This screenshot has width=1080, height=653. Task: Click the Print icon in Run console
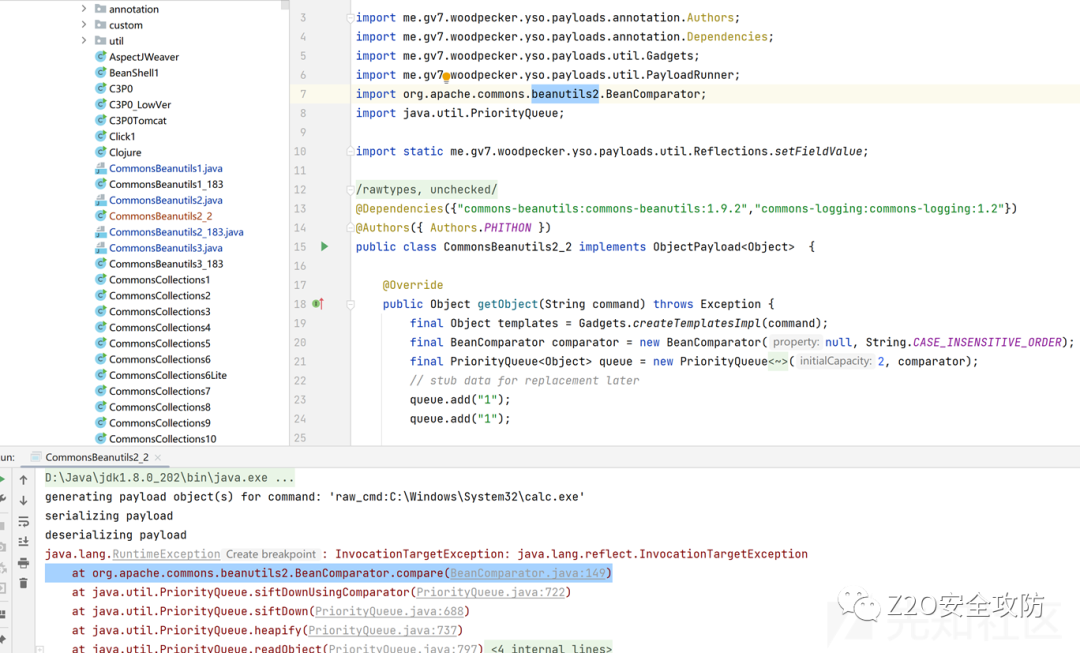coord(23,563)
